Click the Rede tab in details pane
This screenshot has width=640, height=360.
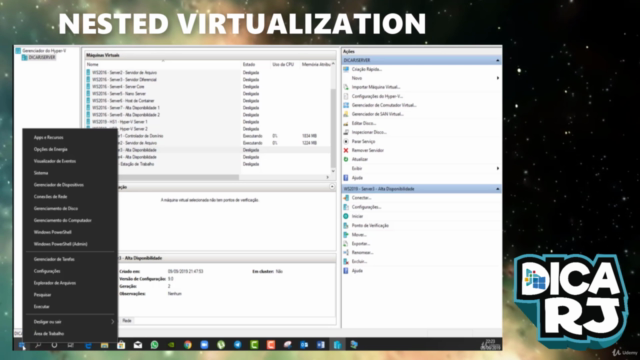(x=127, y=320)
